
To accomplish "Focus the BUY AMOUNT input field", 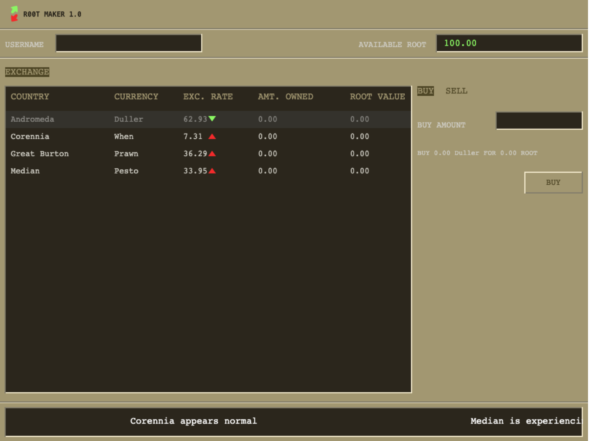I will (539, 121).
